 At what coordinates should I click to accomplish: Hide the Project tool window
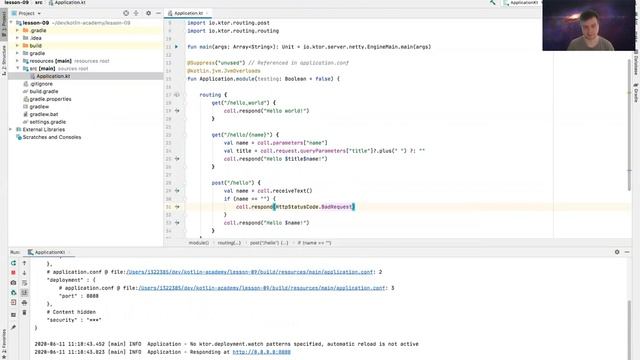158,13
